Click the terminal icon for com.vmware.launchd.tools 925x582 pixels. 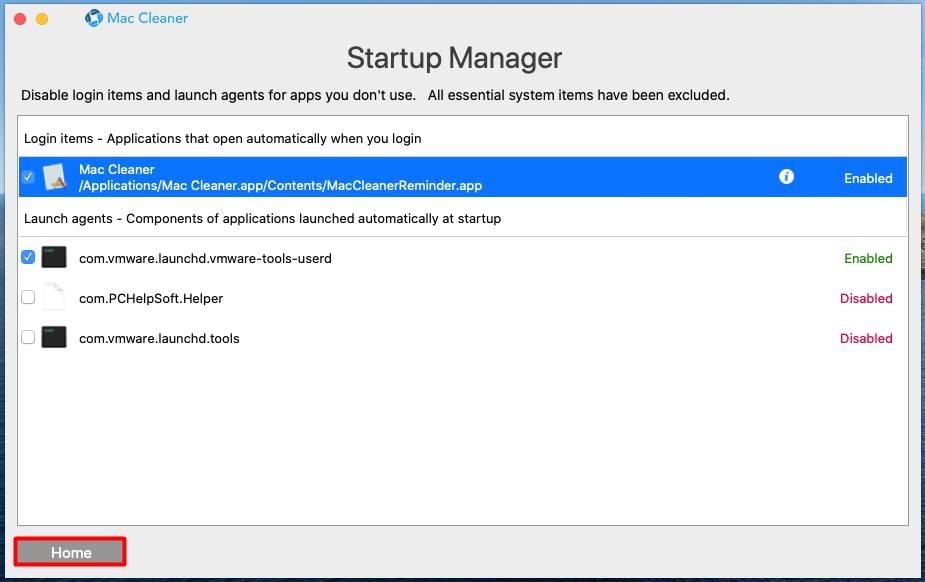point(54,337)
